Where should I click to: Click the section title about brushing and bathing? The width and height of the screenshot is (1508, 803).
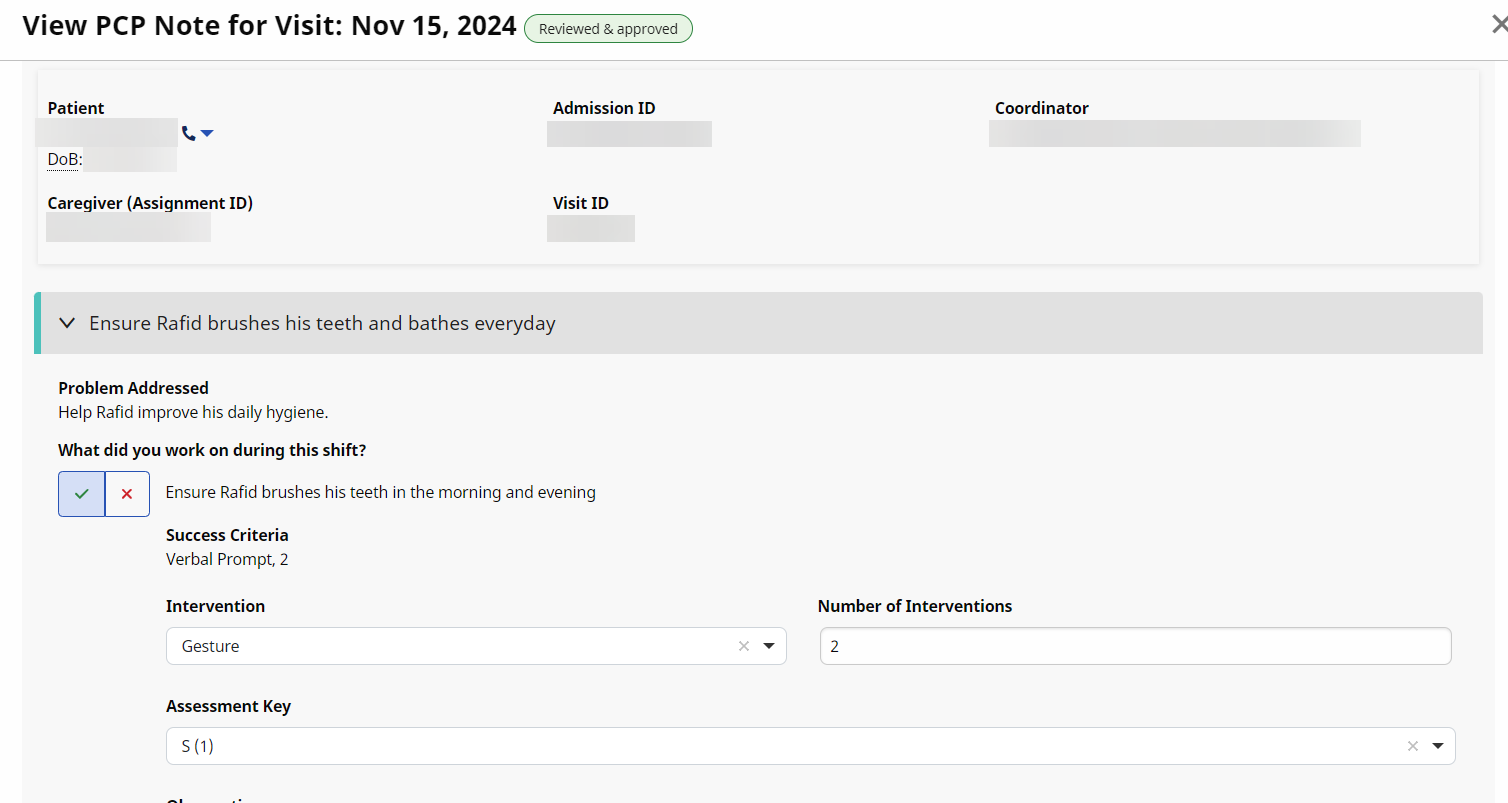pos(322,323)
